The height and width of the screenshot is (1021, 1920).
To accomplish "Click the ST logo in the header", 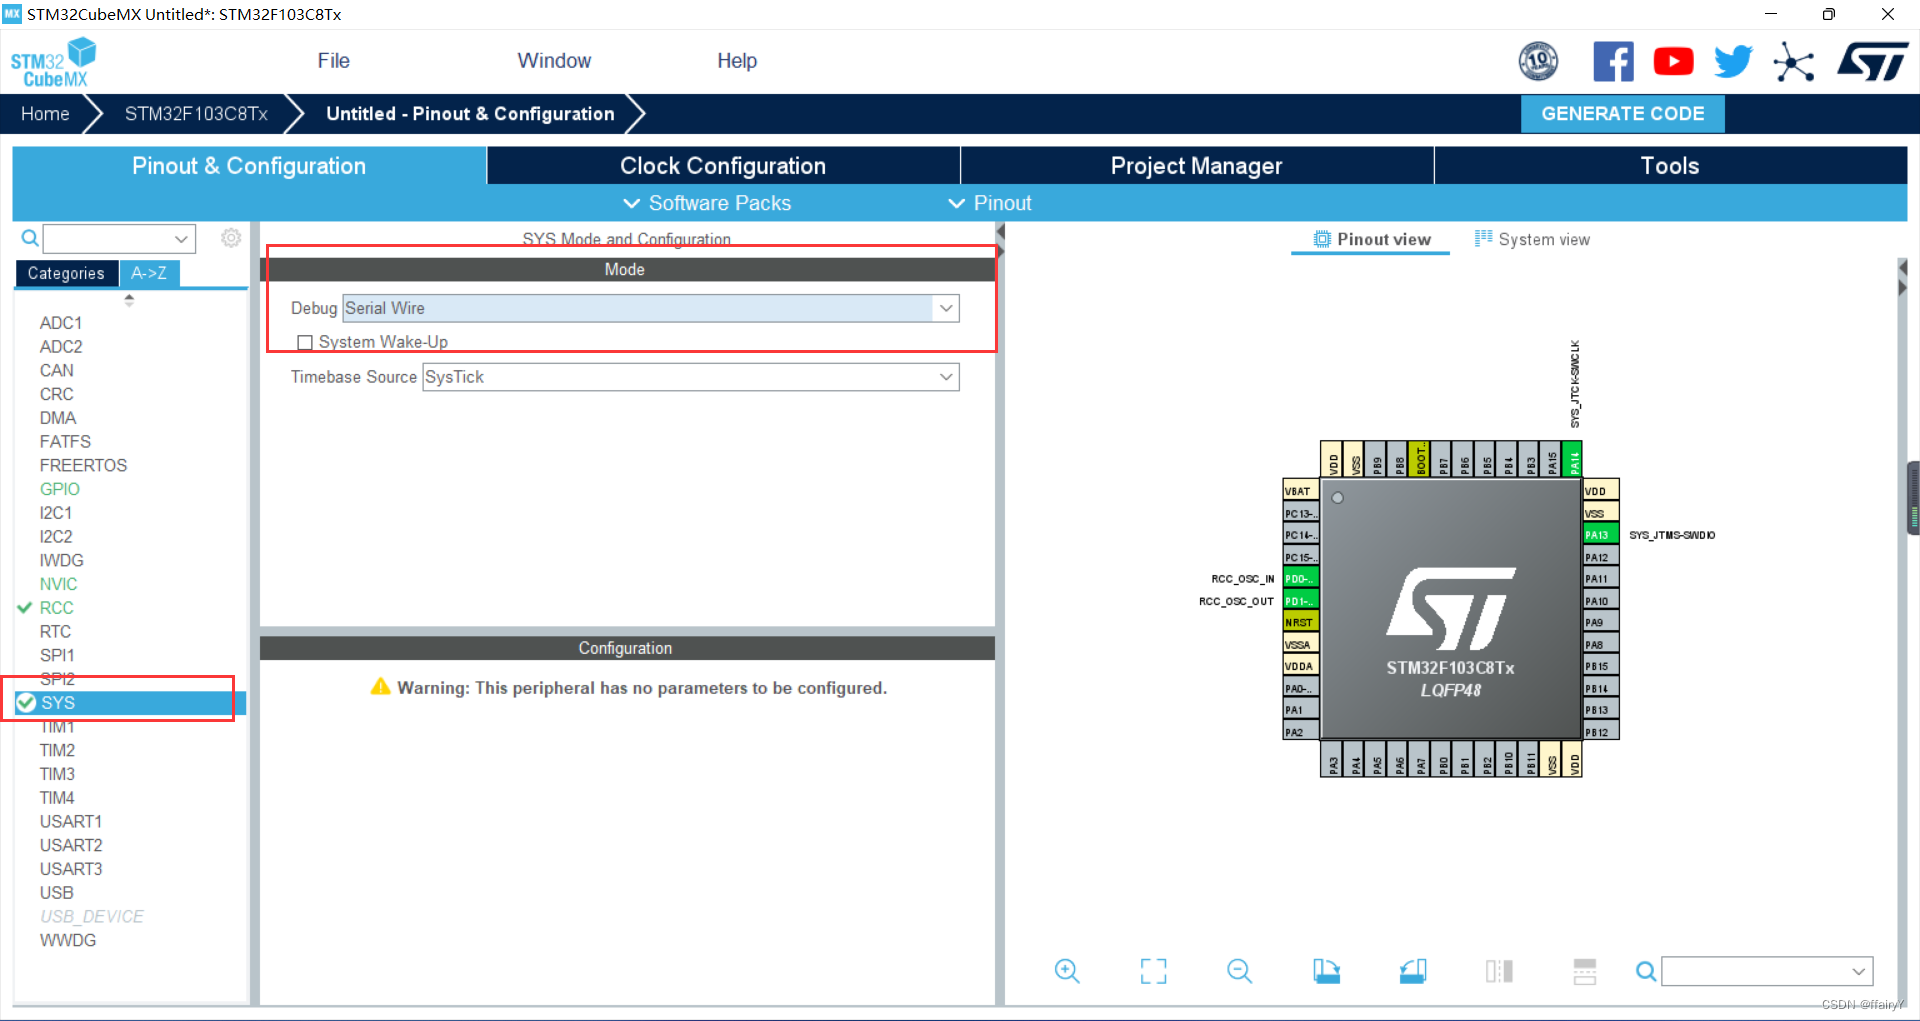I will 1872,61.
